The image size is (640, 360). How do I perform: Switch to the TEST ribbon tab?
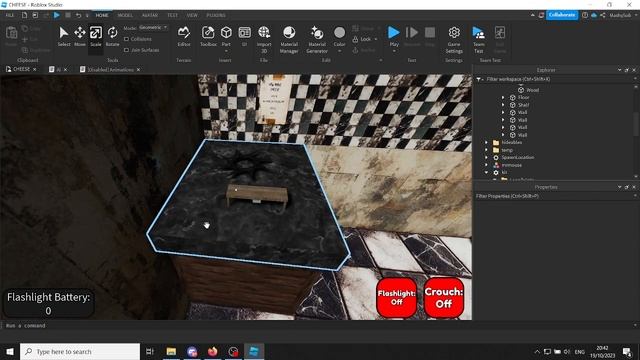172,15
